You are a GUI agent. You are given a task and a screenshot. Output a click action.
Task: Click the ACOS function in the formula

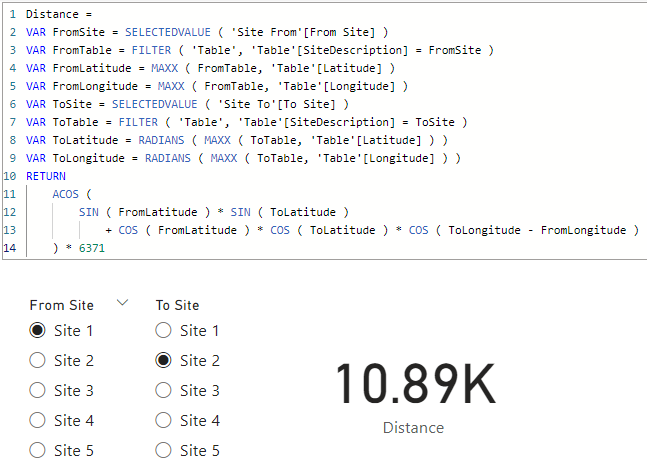tap(66, 194)
